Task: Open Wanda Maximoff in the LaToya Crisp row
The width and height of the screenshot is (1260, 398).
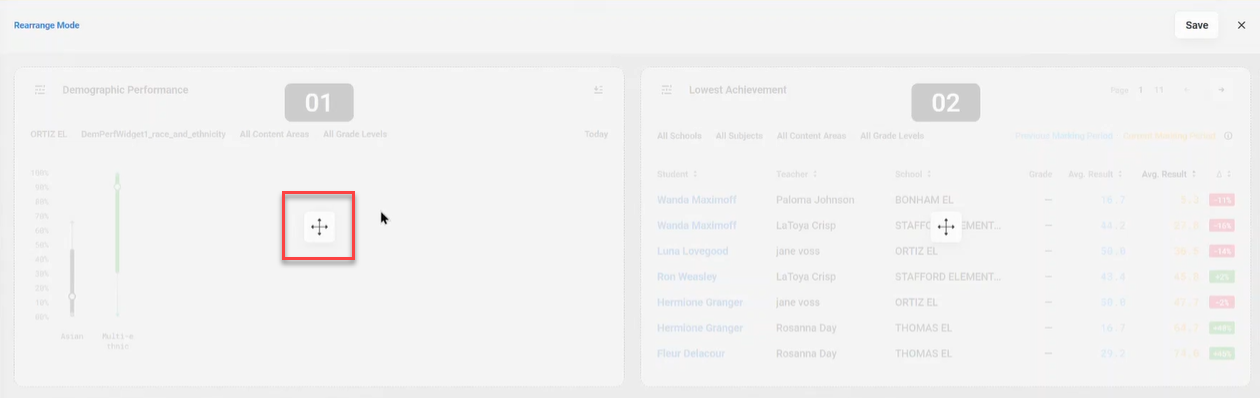Action: point(697,225)
